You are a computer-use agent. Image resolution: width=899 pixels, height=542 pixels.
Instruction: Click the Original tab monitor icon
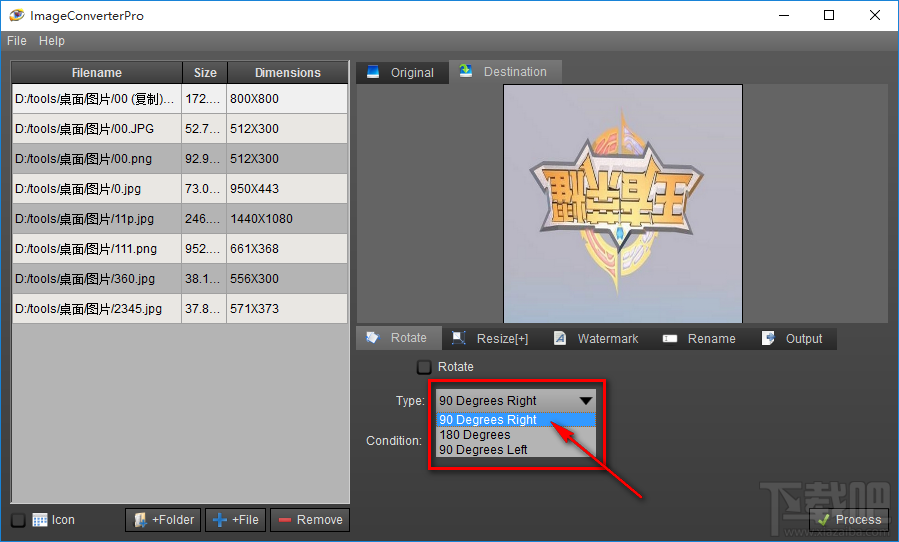(373, 72)
